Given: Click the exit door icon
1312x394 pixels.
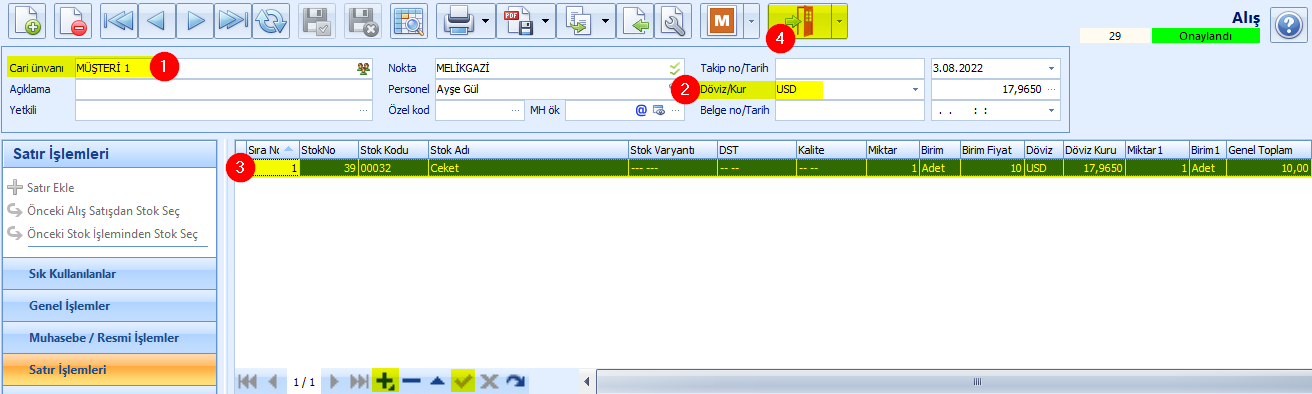Looking at the screenshot, I should click(800, 20).
